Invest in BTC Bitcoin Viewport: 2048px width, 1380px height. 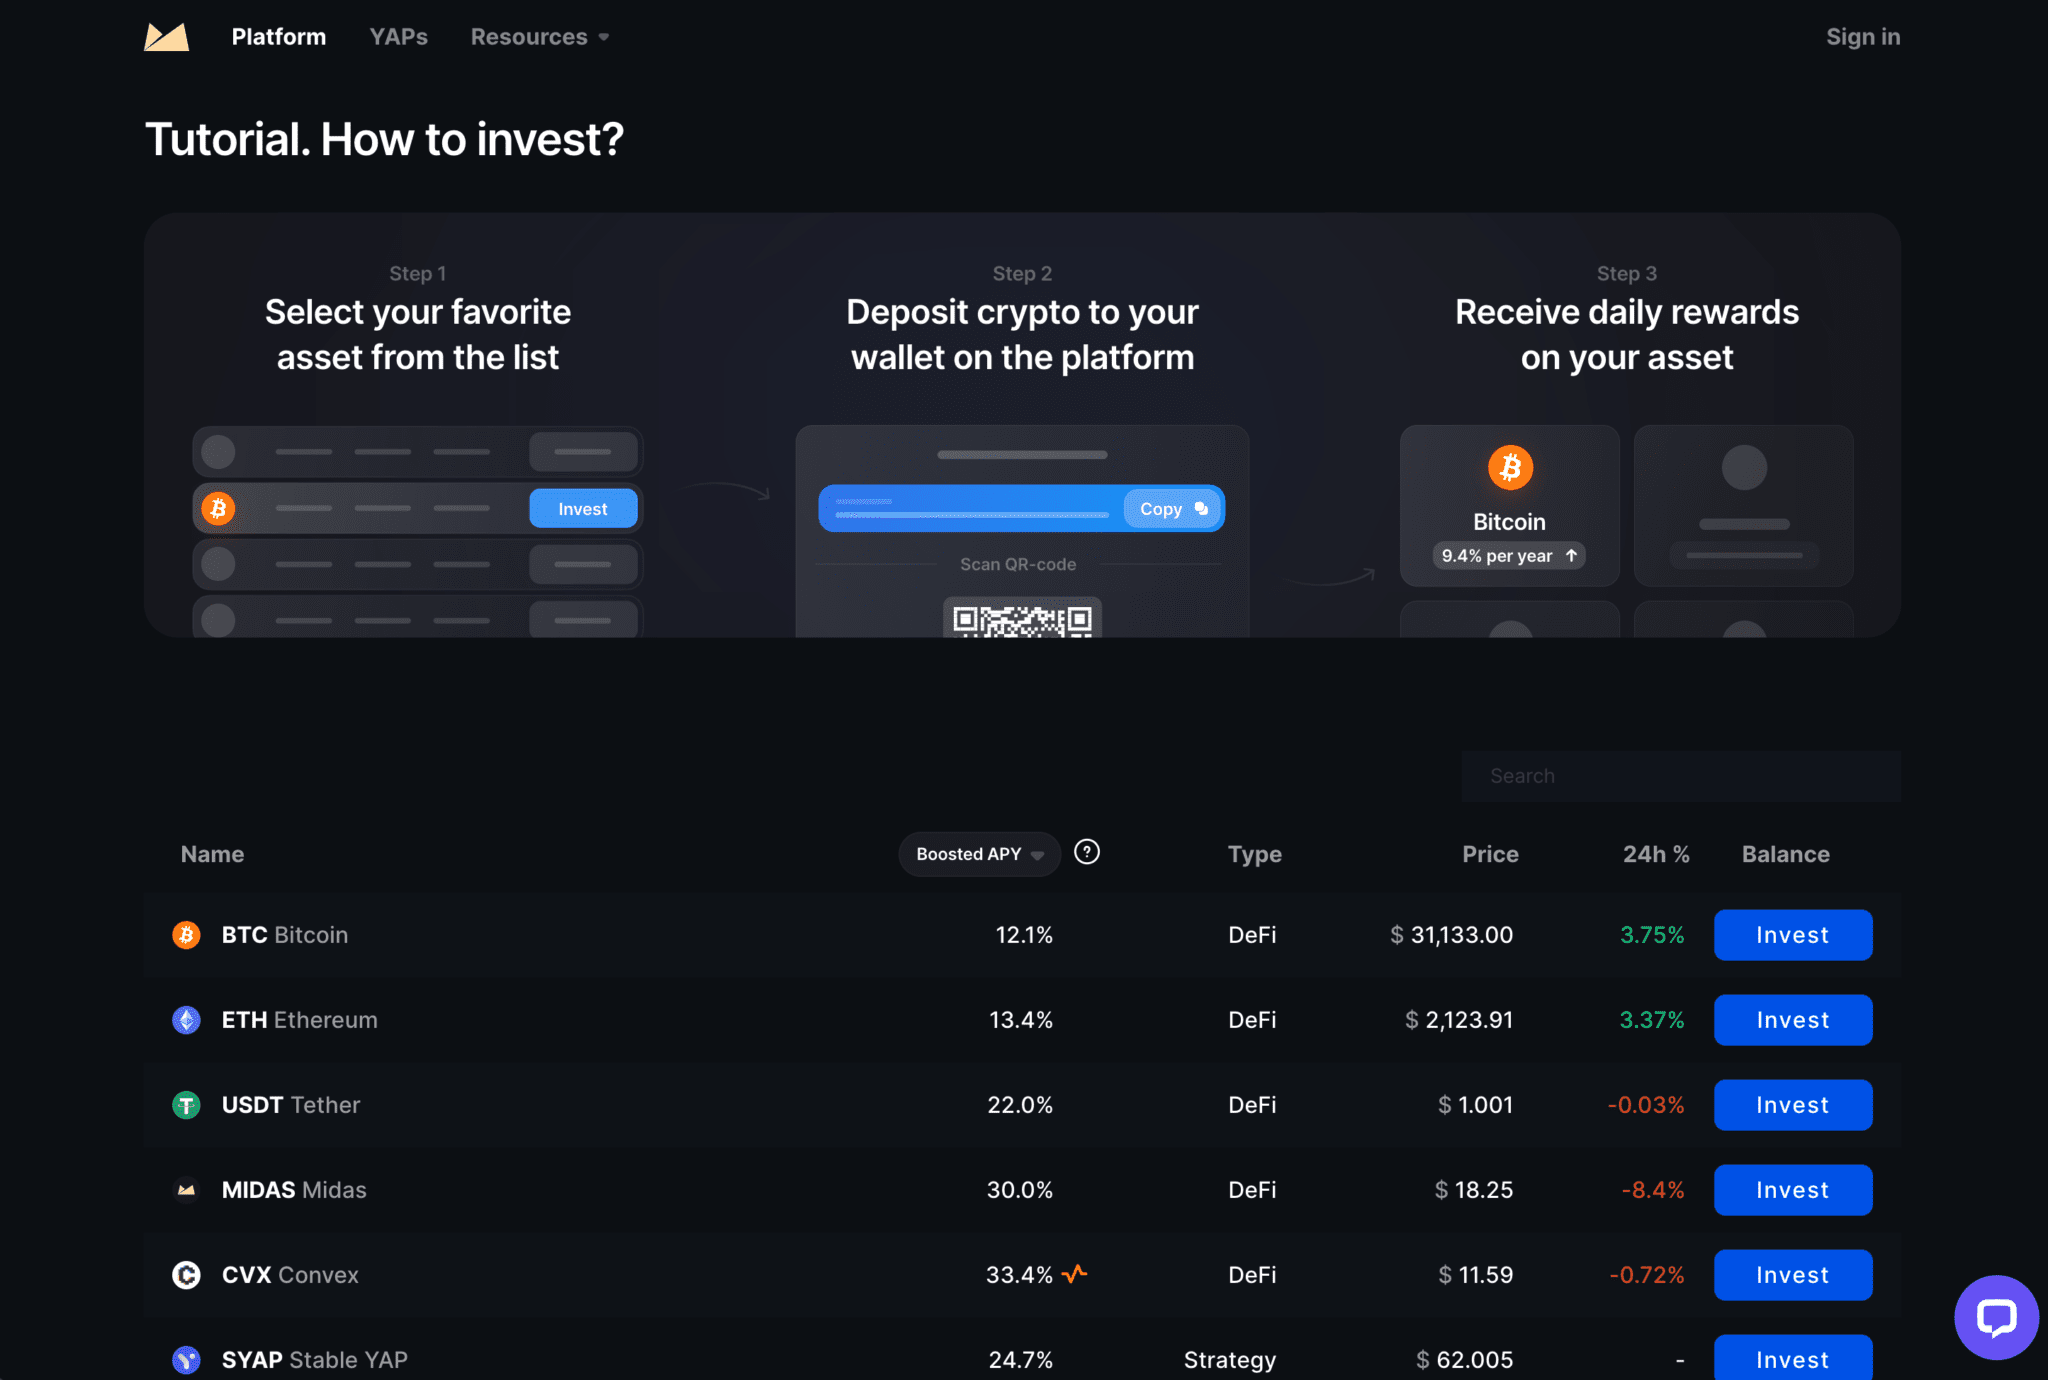[x=1793, y=935]
